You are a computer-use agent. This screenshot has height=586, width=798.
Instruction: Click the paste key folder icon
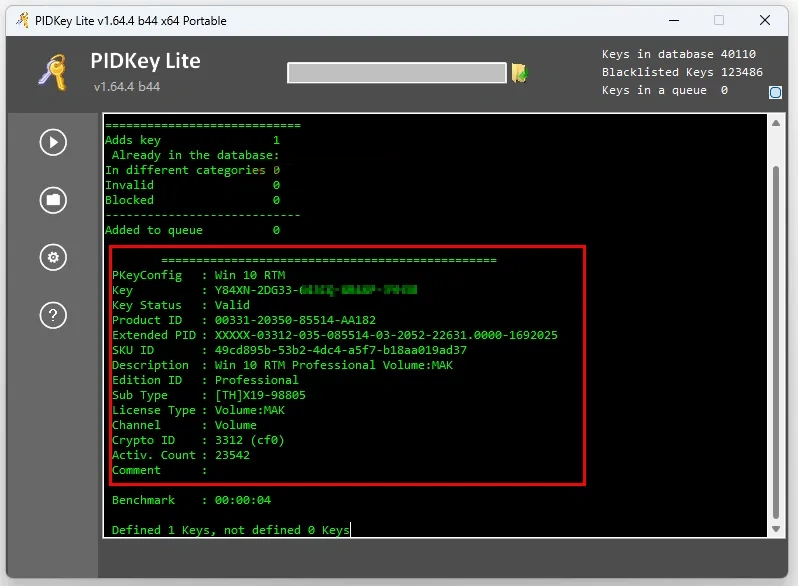point(520,73)
